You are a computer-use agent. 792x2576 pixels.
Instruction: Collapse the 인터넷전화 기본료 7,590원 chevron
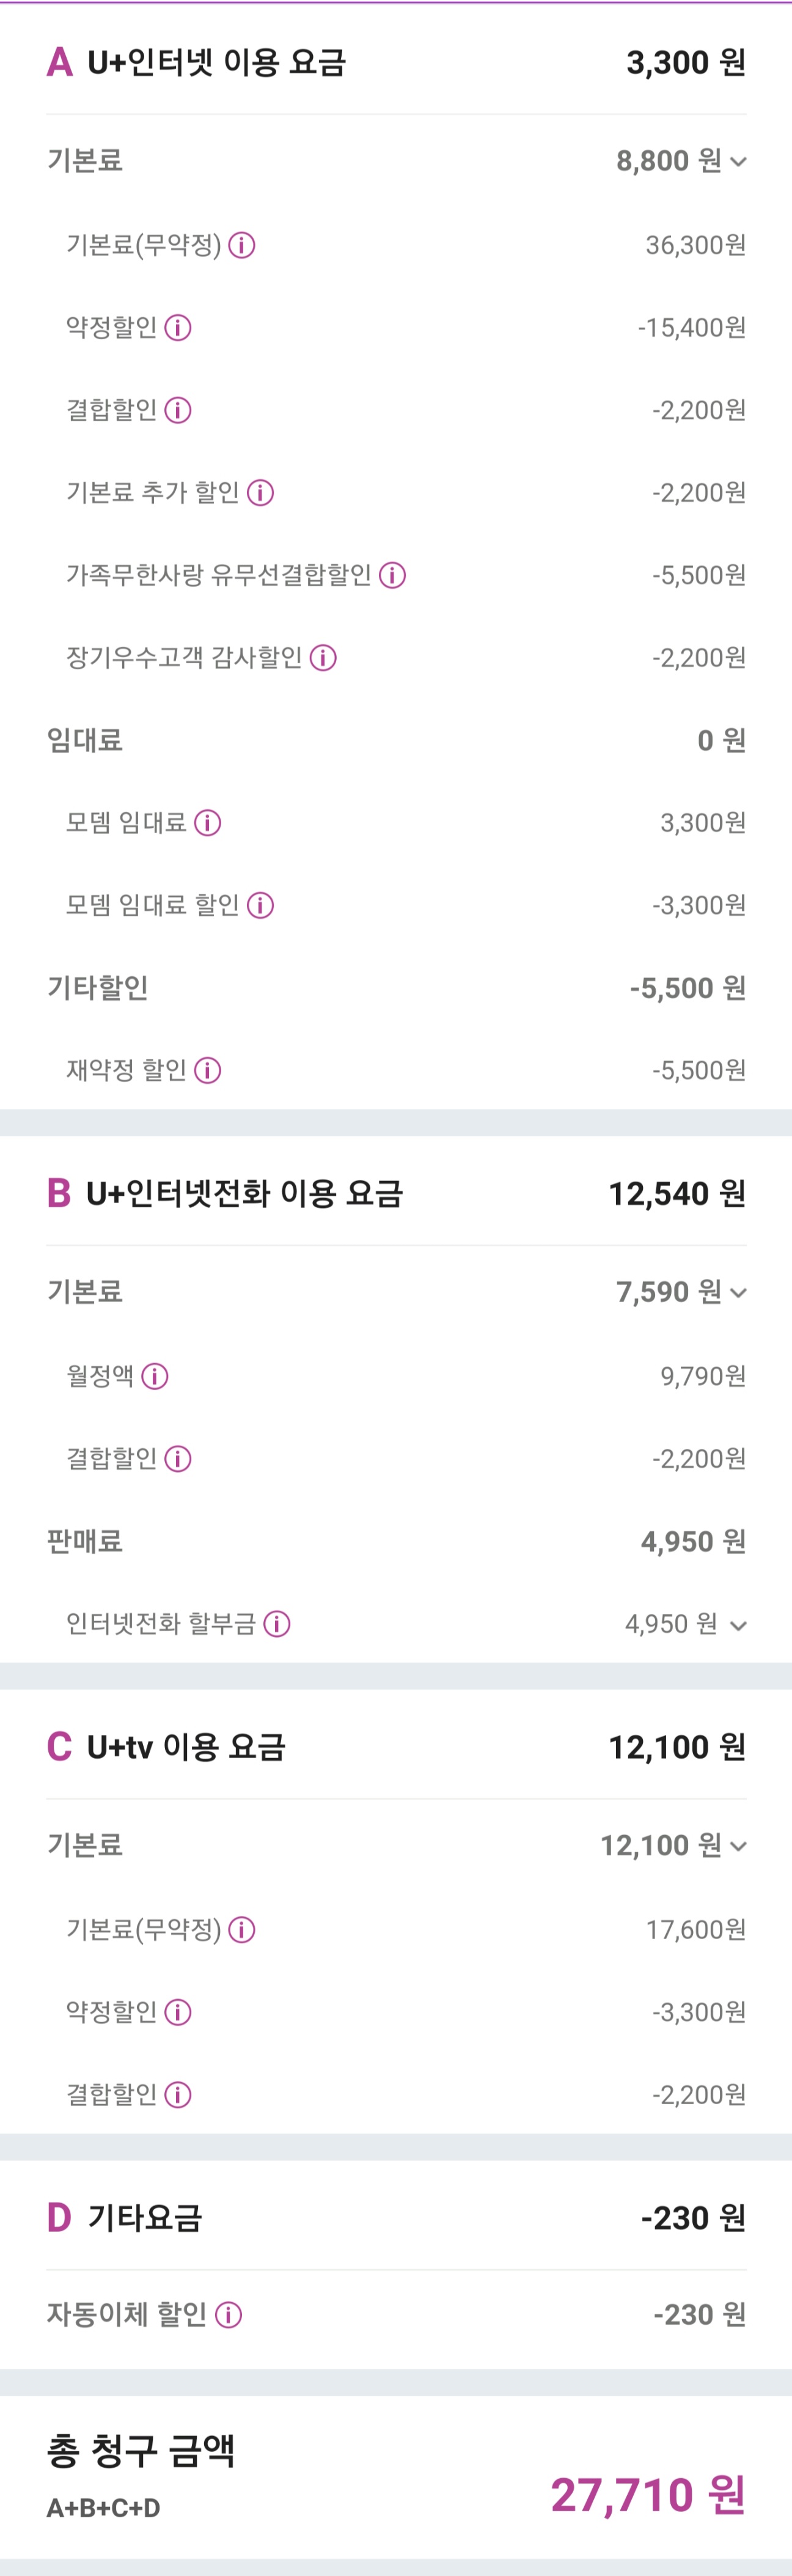point(738,1293)
